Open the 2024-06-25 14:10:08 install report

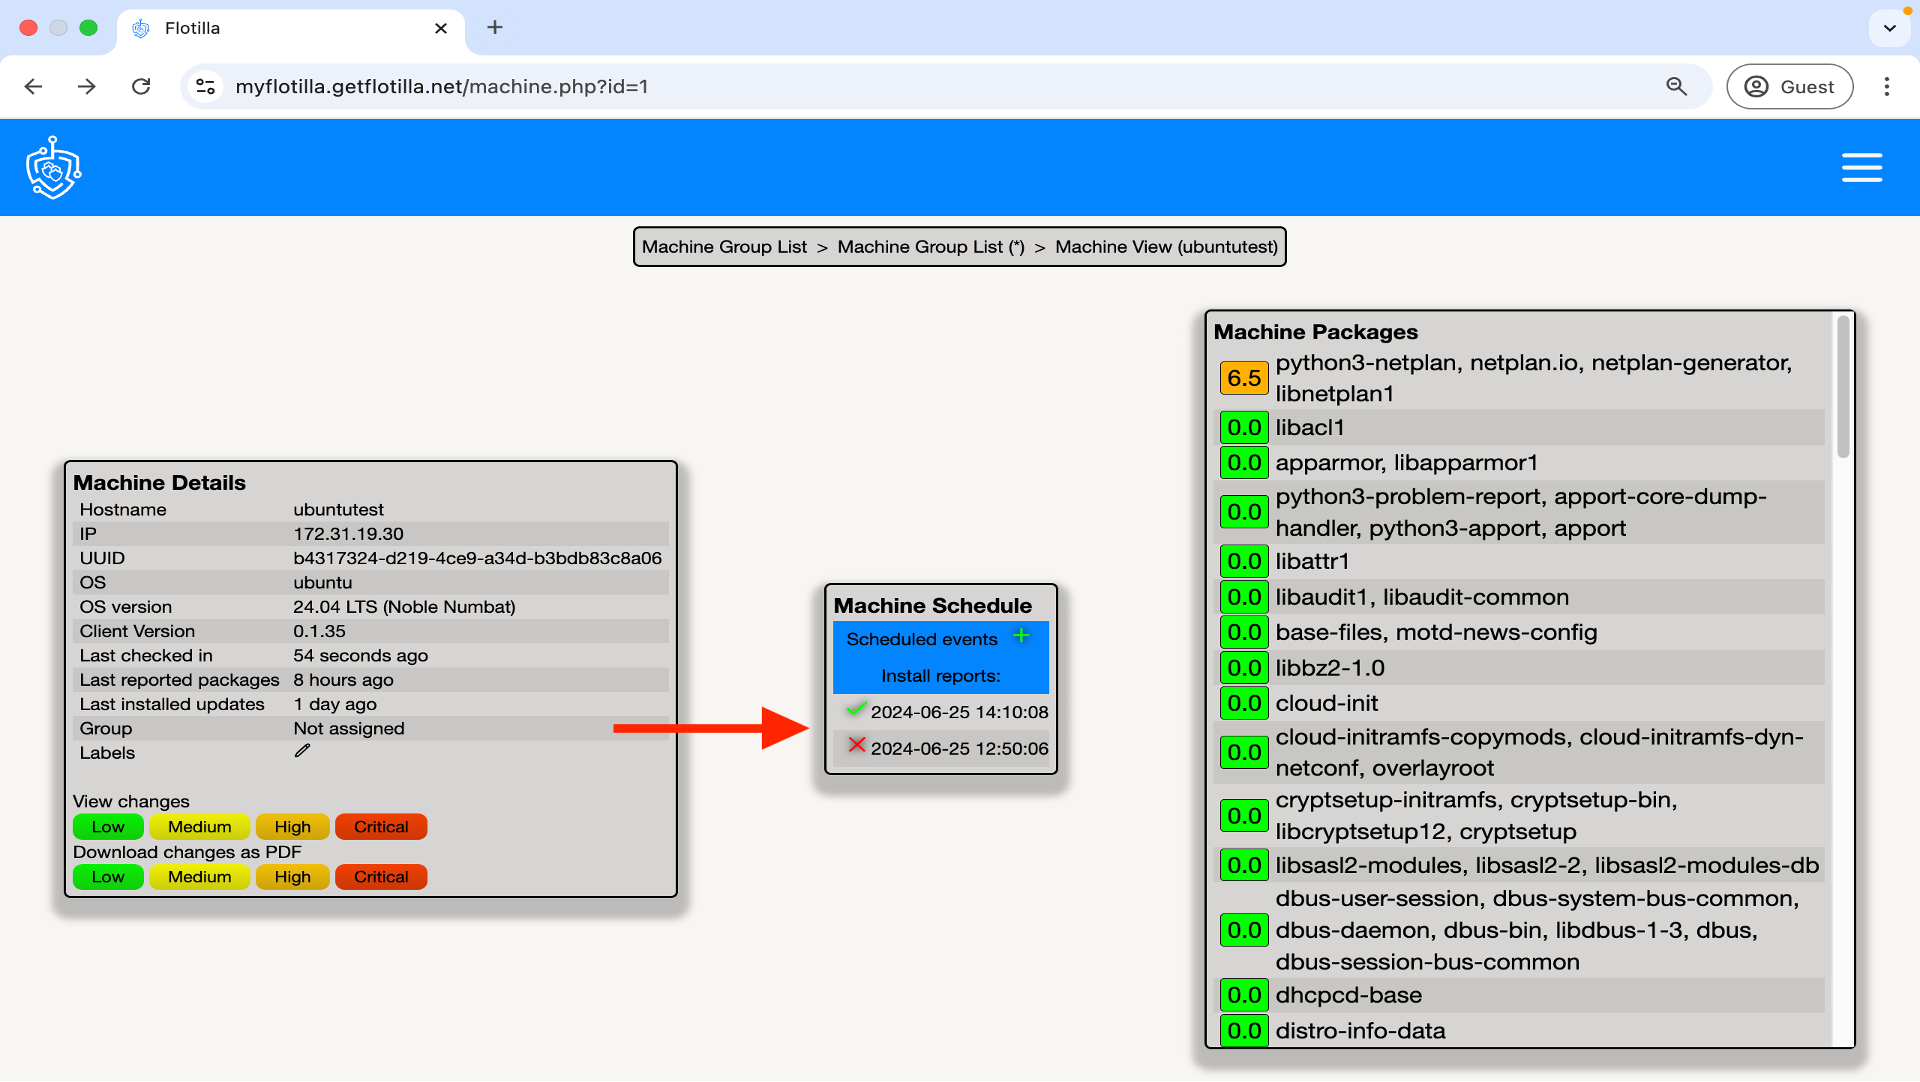[x=959, y=712]
